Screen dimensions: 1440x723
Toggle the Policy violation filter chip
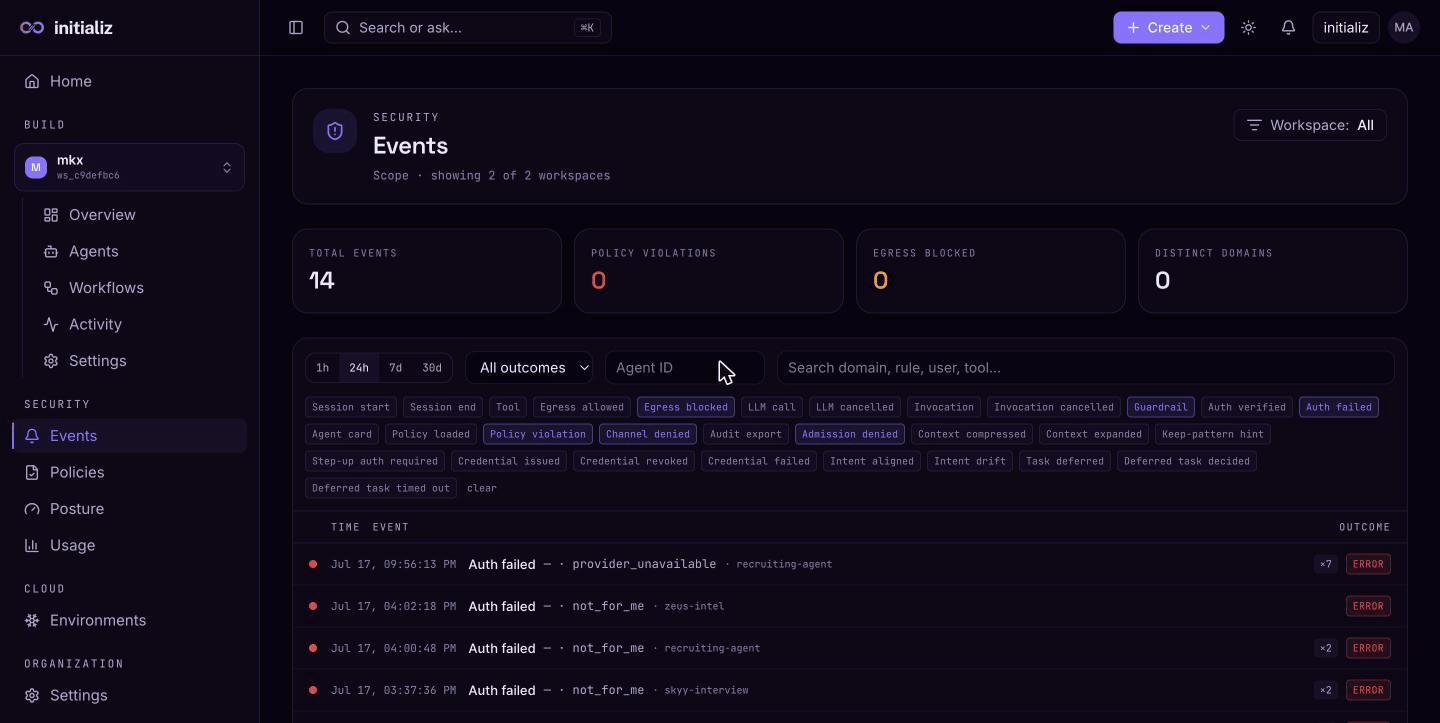538,434
